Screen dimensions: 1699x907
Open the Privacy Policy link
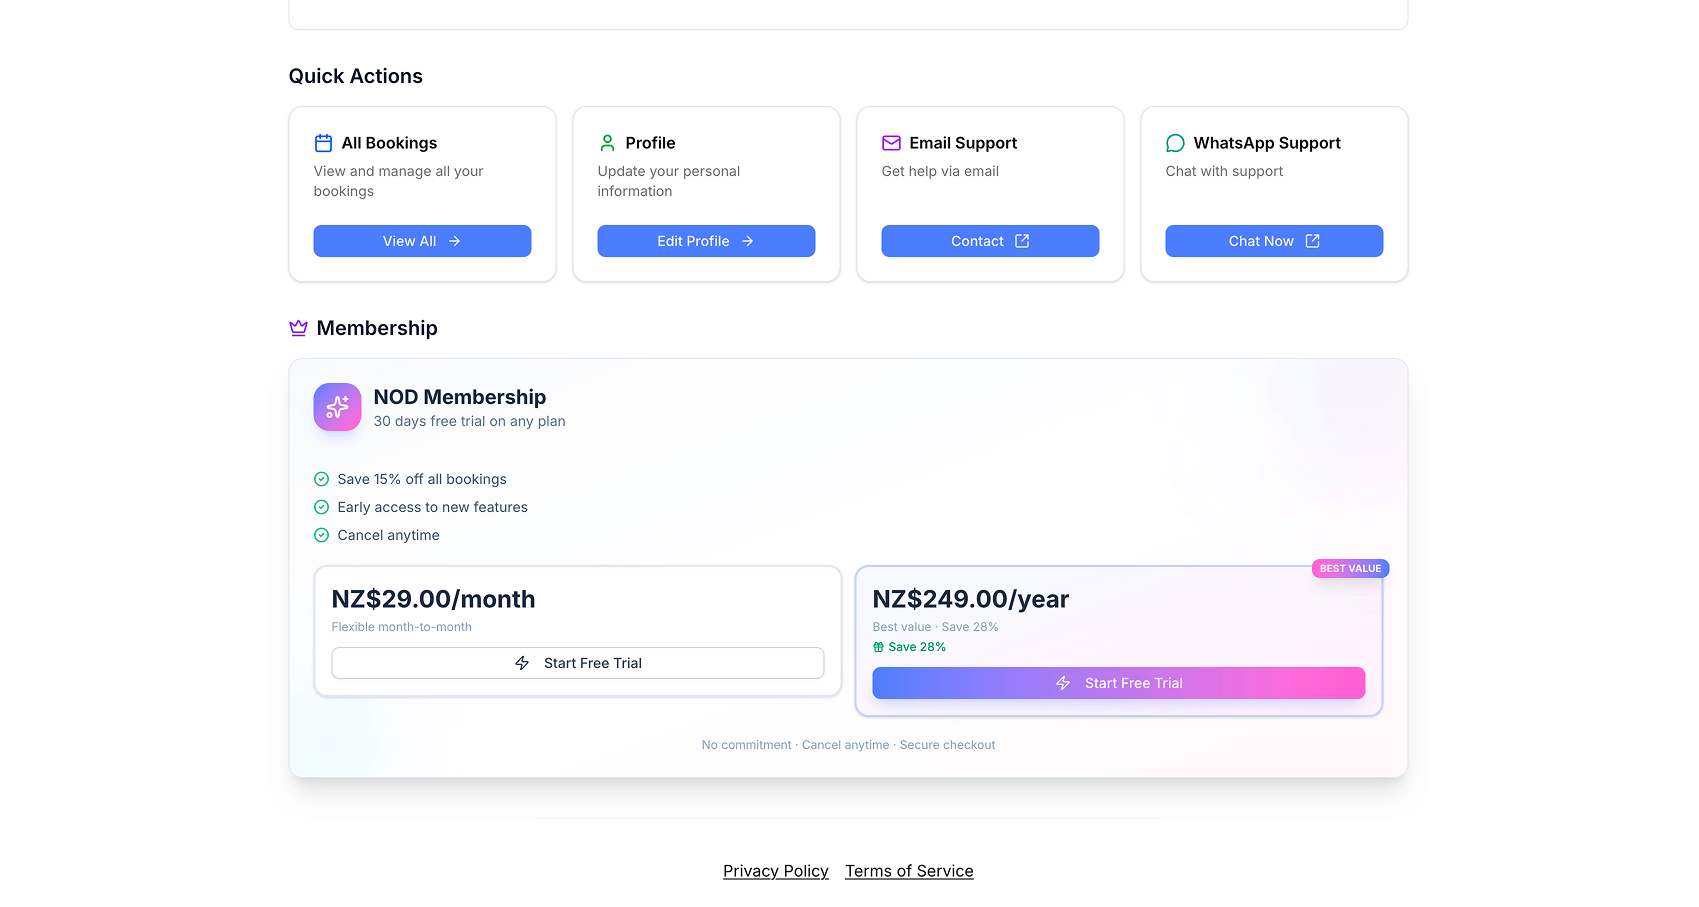click(776, 871)
